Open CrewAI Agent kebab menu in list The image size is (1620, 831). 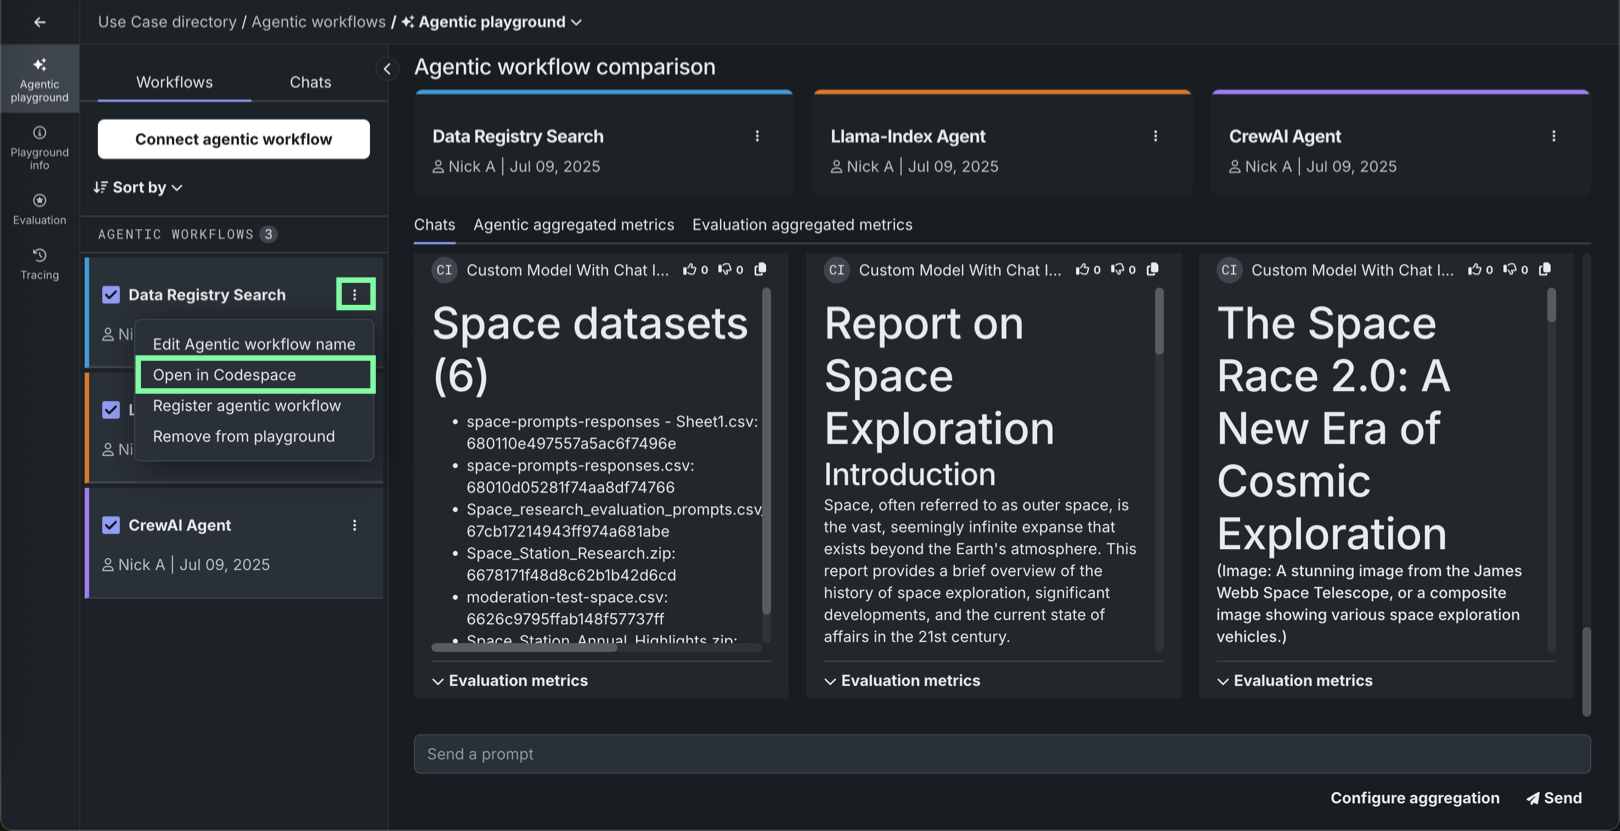point(354,526)
